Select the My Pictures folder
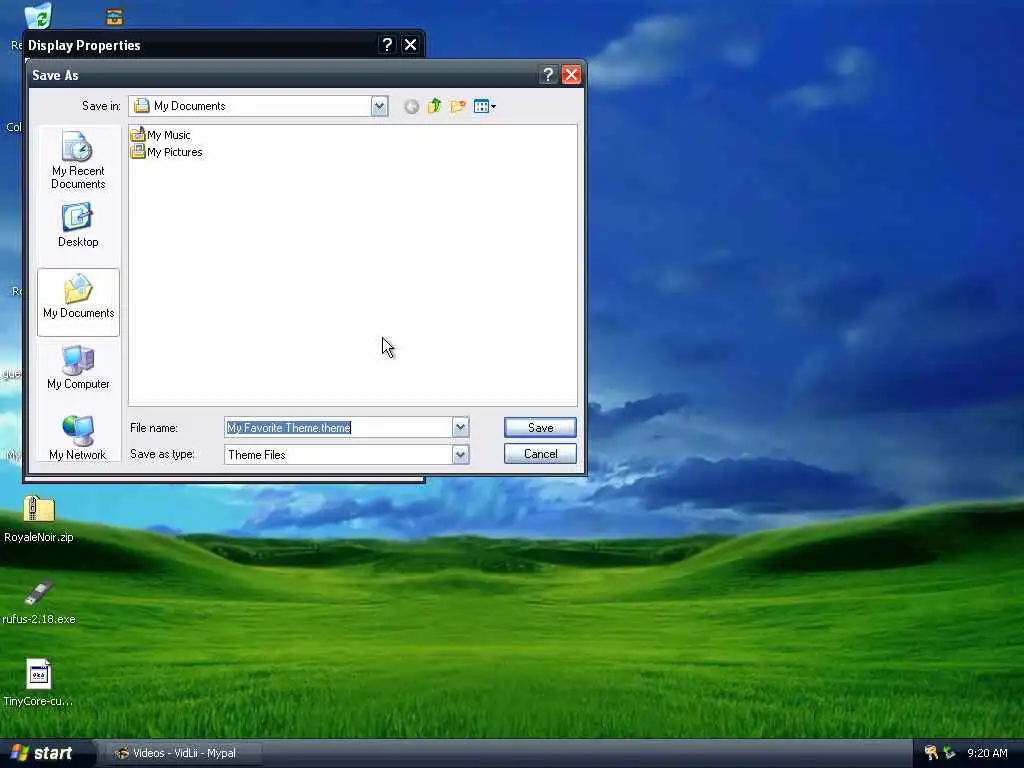1024x768 pixels. [167, 152]
